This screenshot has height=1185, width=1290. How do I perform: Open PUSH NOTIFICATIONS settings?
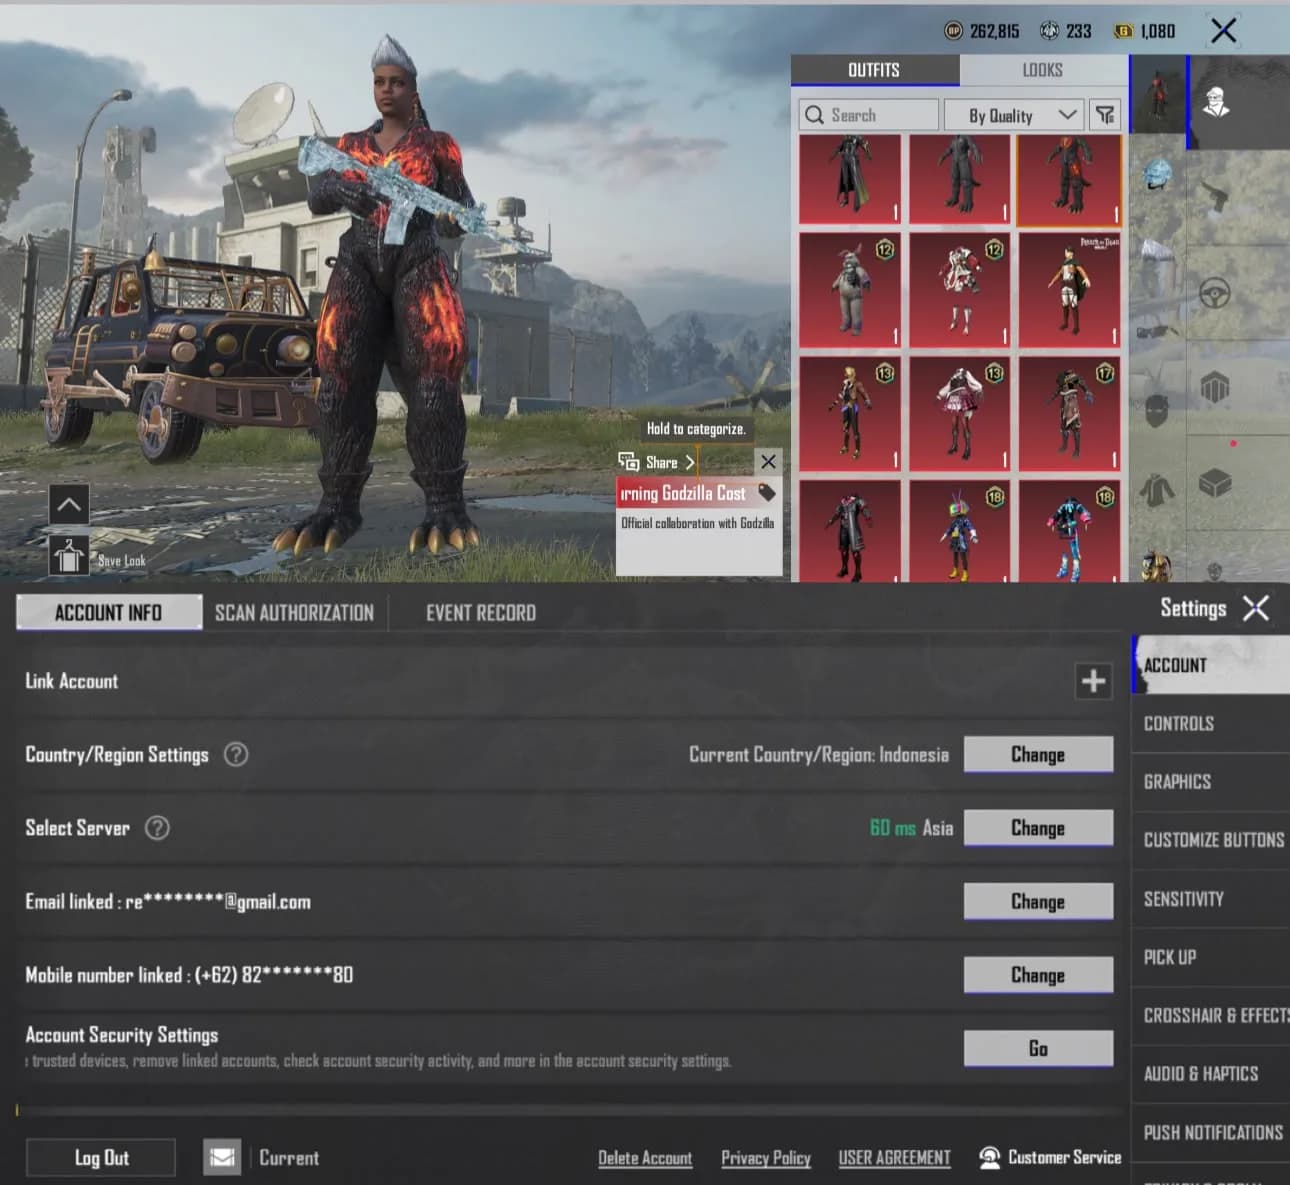coord(1211,1132)
